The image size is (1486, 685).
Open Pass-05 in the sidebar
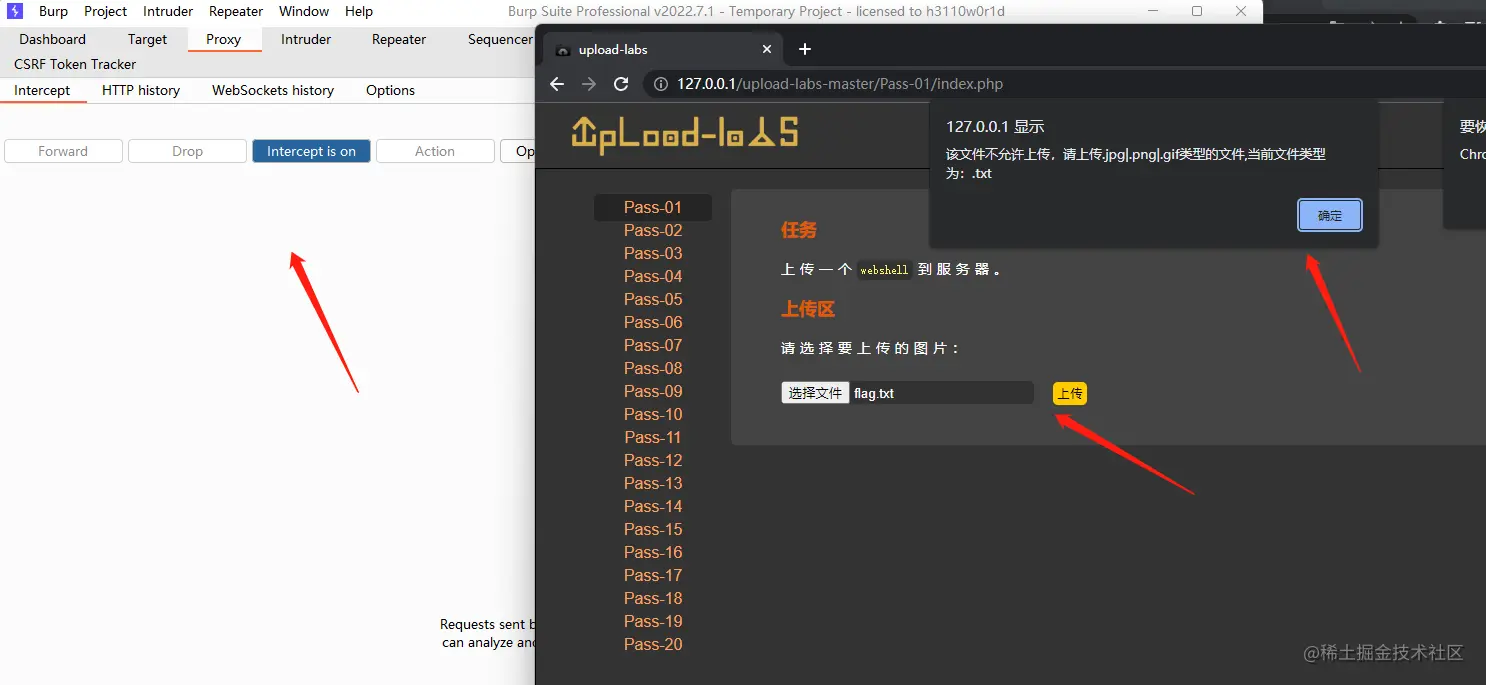[653, 299]
